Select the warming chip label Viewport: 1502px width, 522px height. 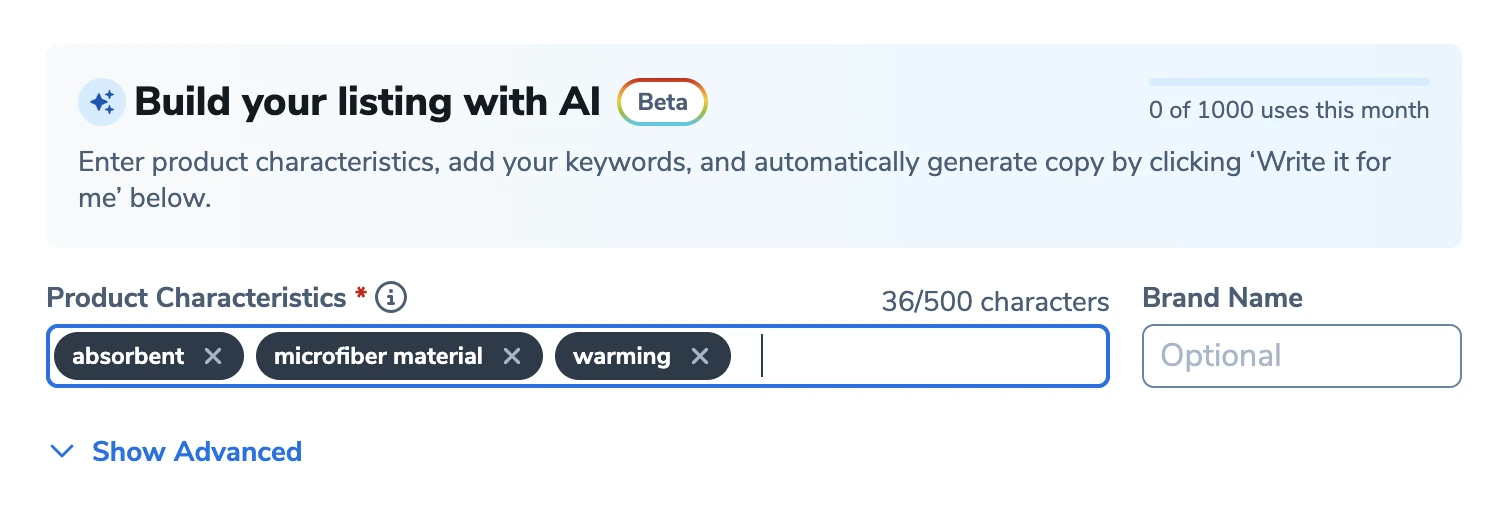point(621,356)
